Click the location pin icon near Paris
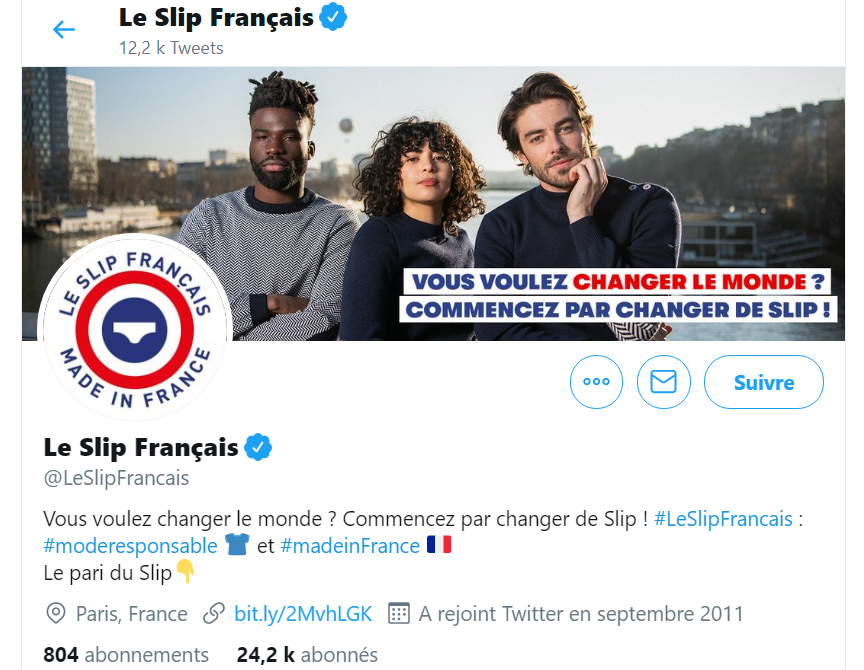This screenshot has width=864, height=670. coord(56,613)
